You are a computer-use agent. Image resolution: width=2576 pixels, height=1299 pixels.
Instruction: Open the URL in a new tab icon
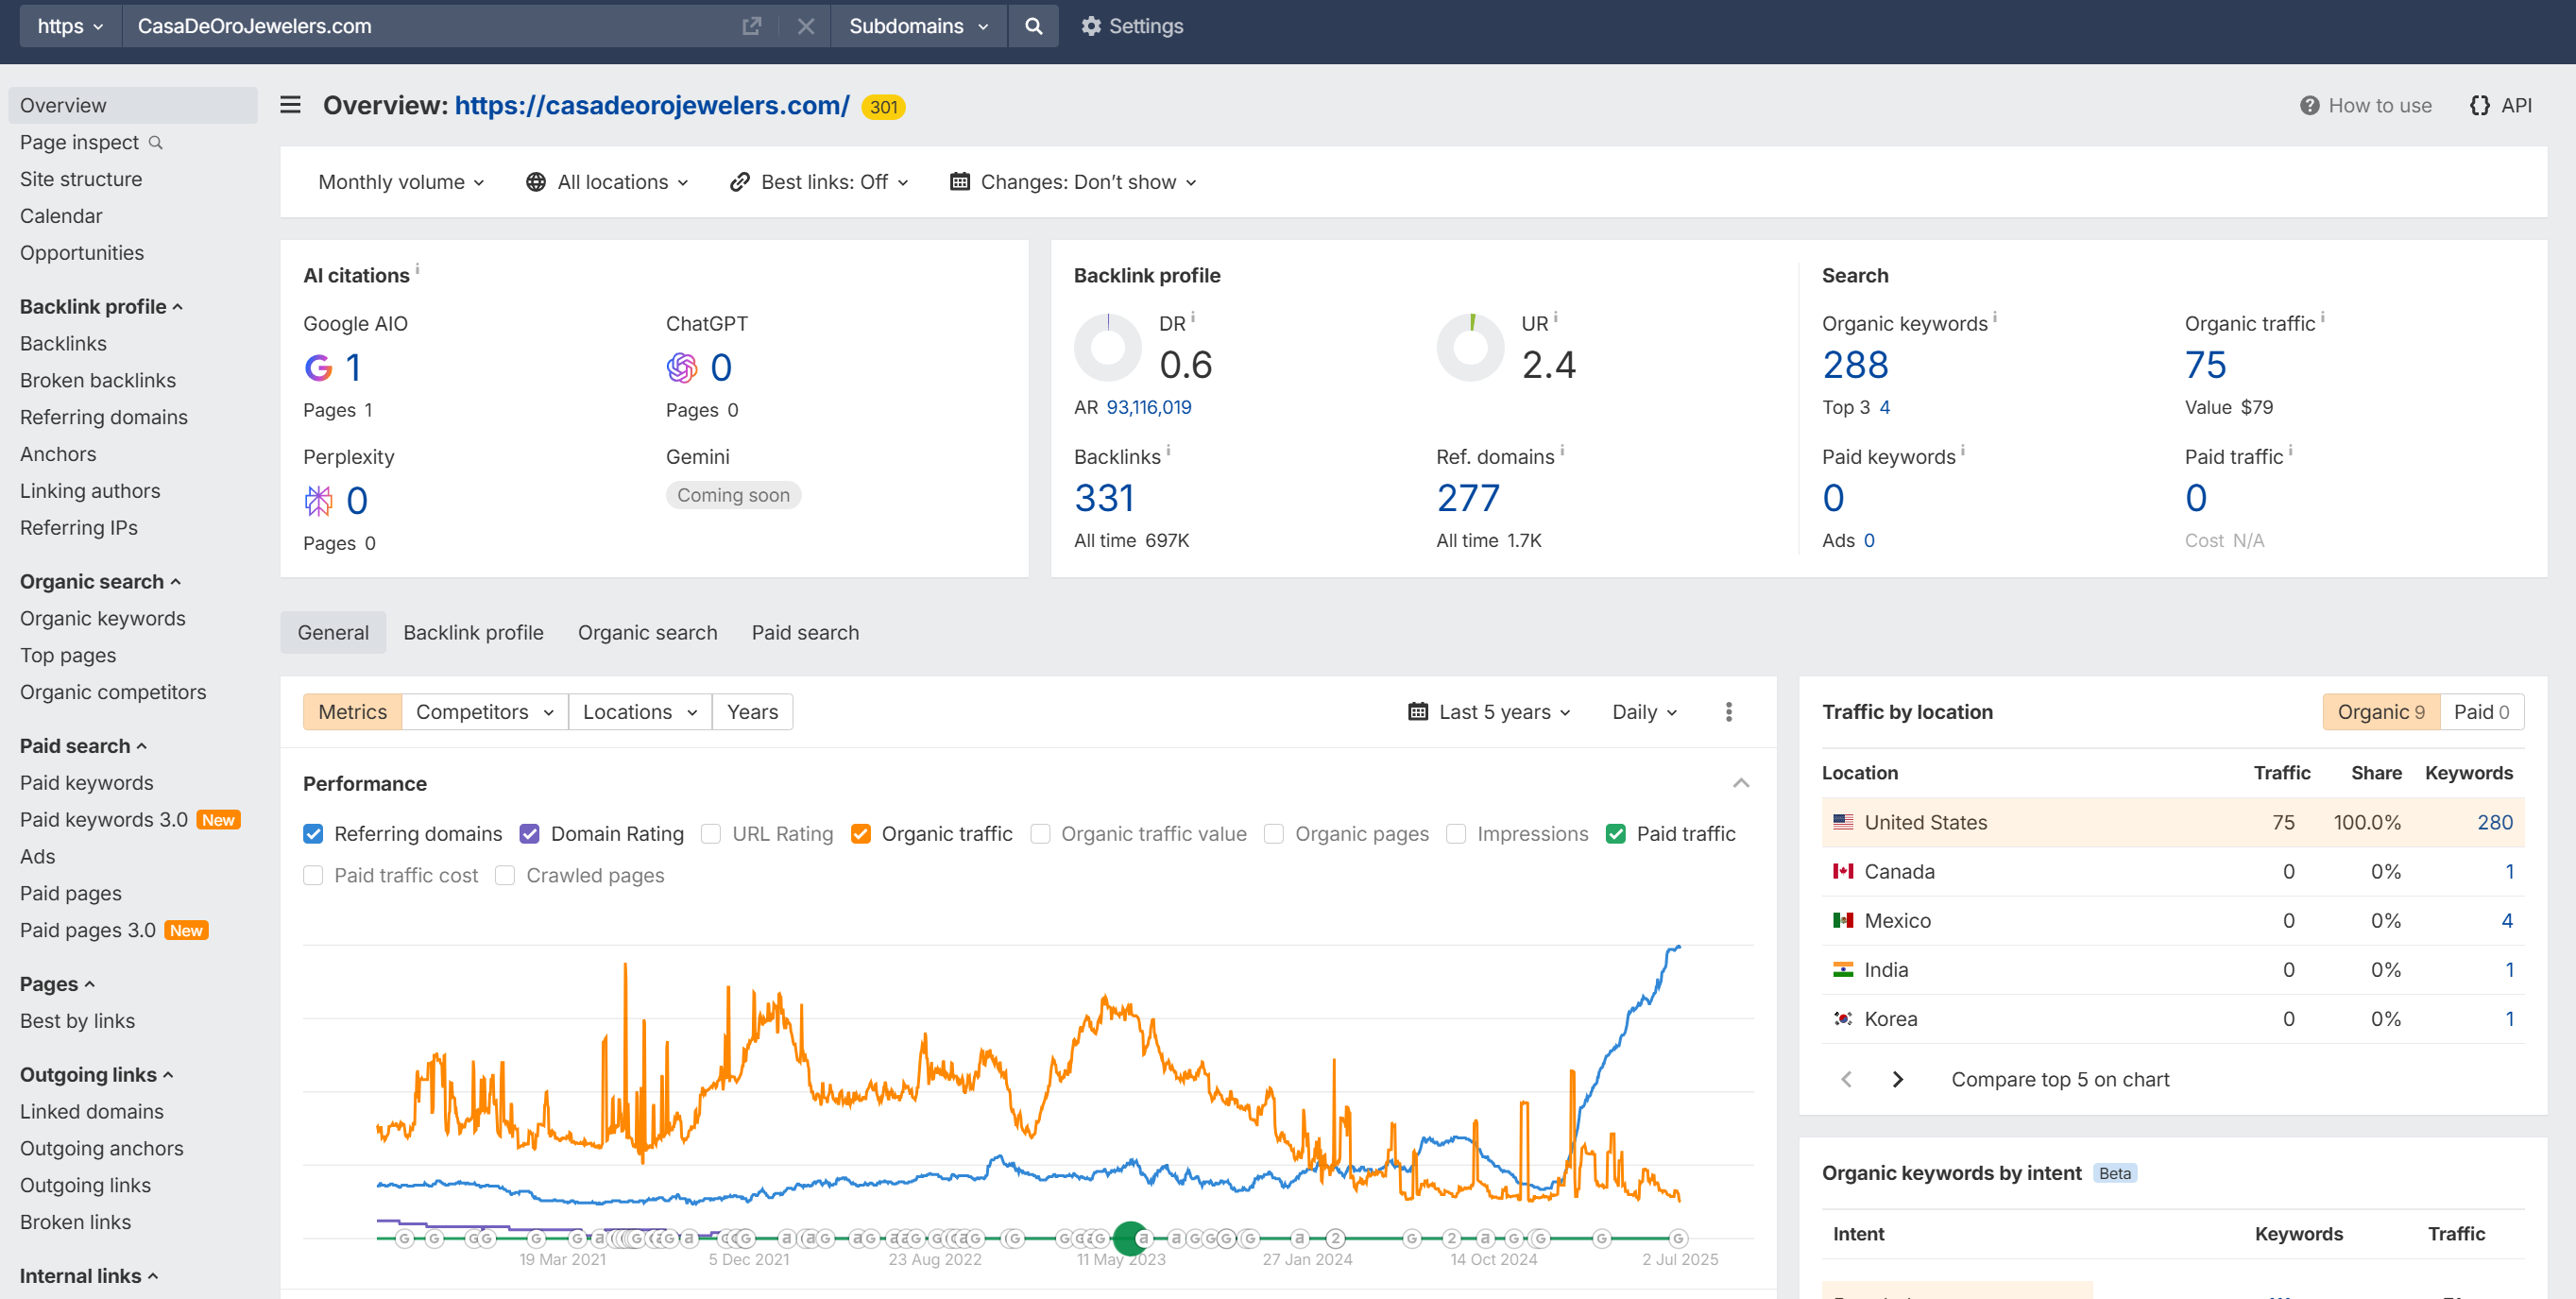coord(751,26)
